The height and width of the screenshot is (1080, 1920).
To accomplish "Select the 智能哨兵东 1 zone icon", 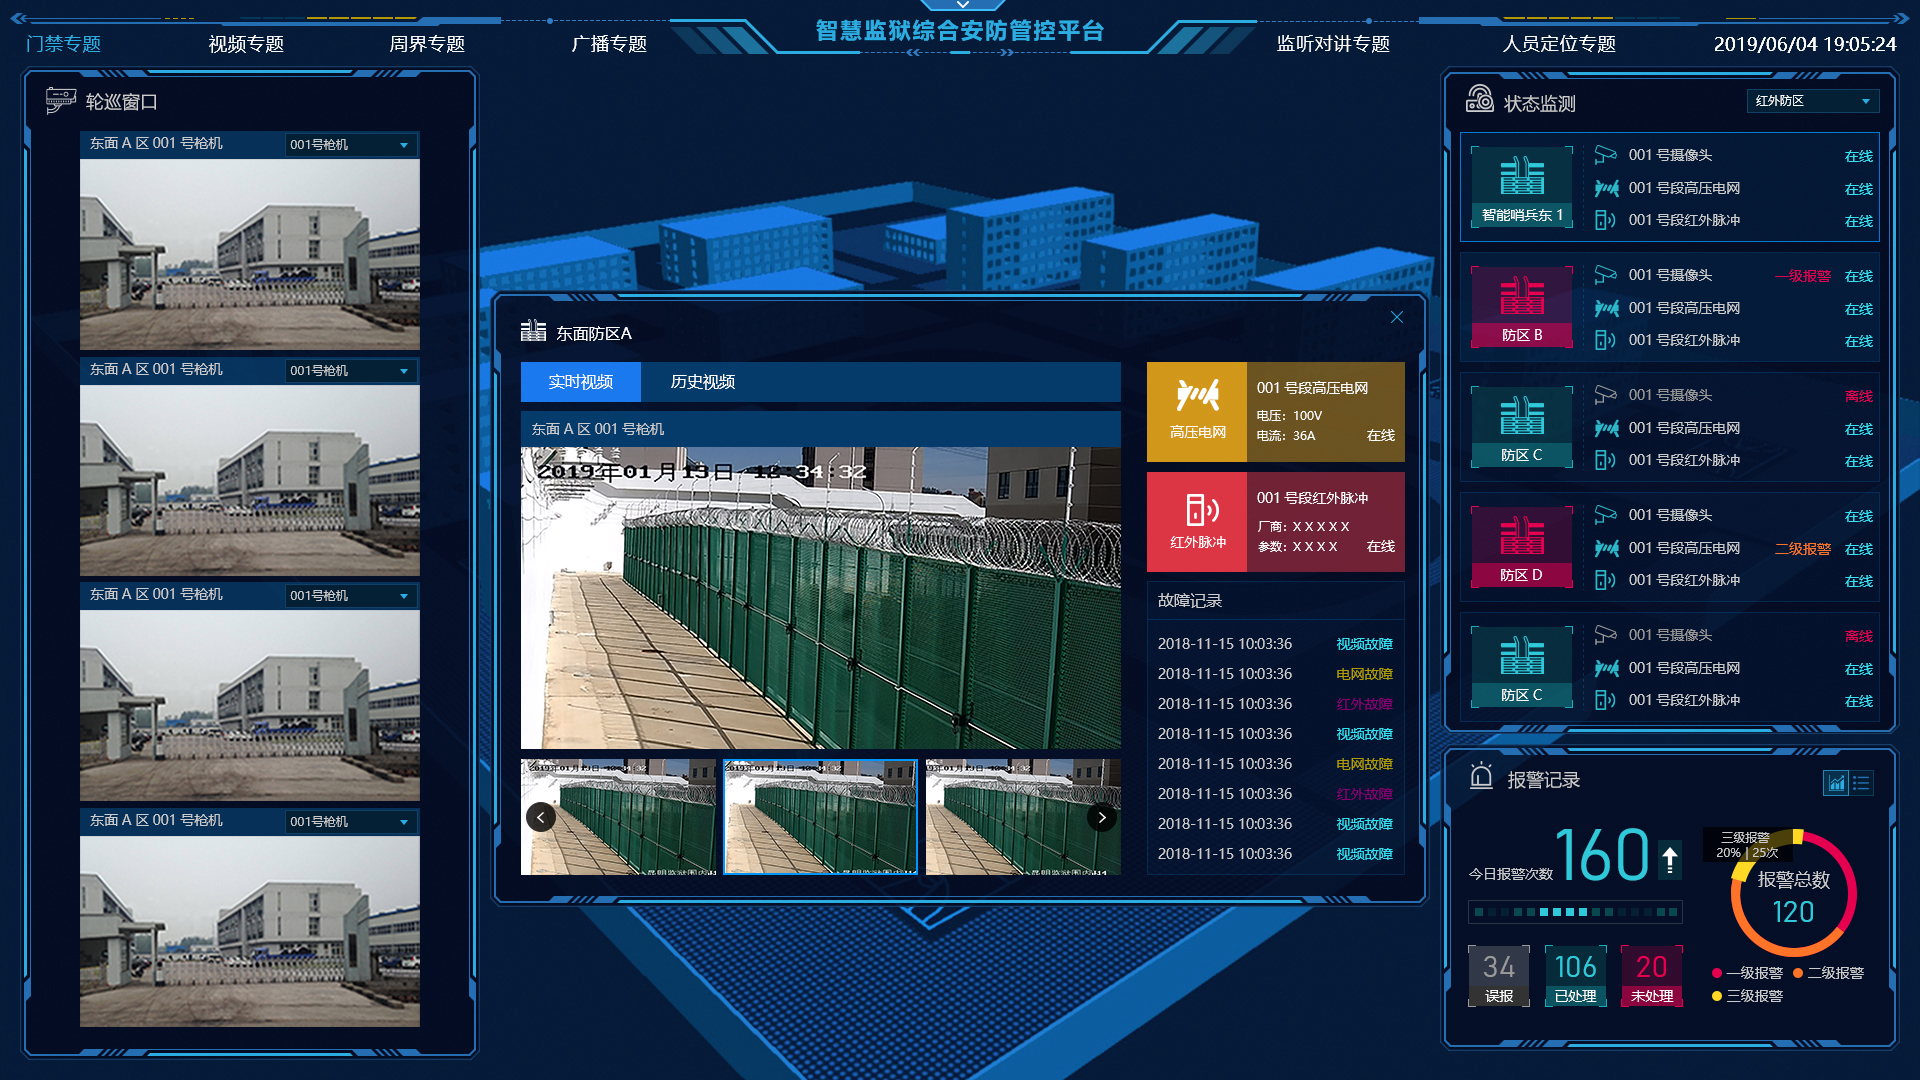I will pos(1521,177).
